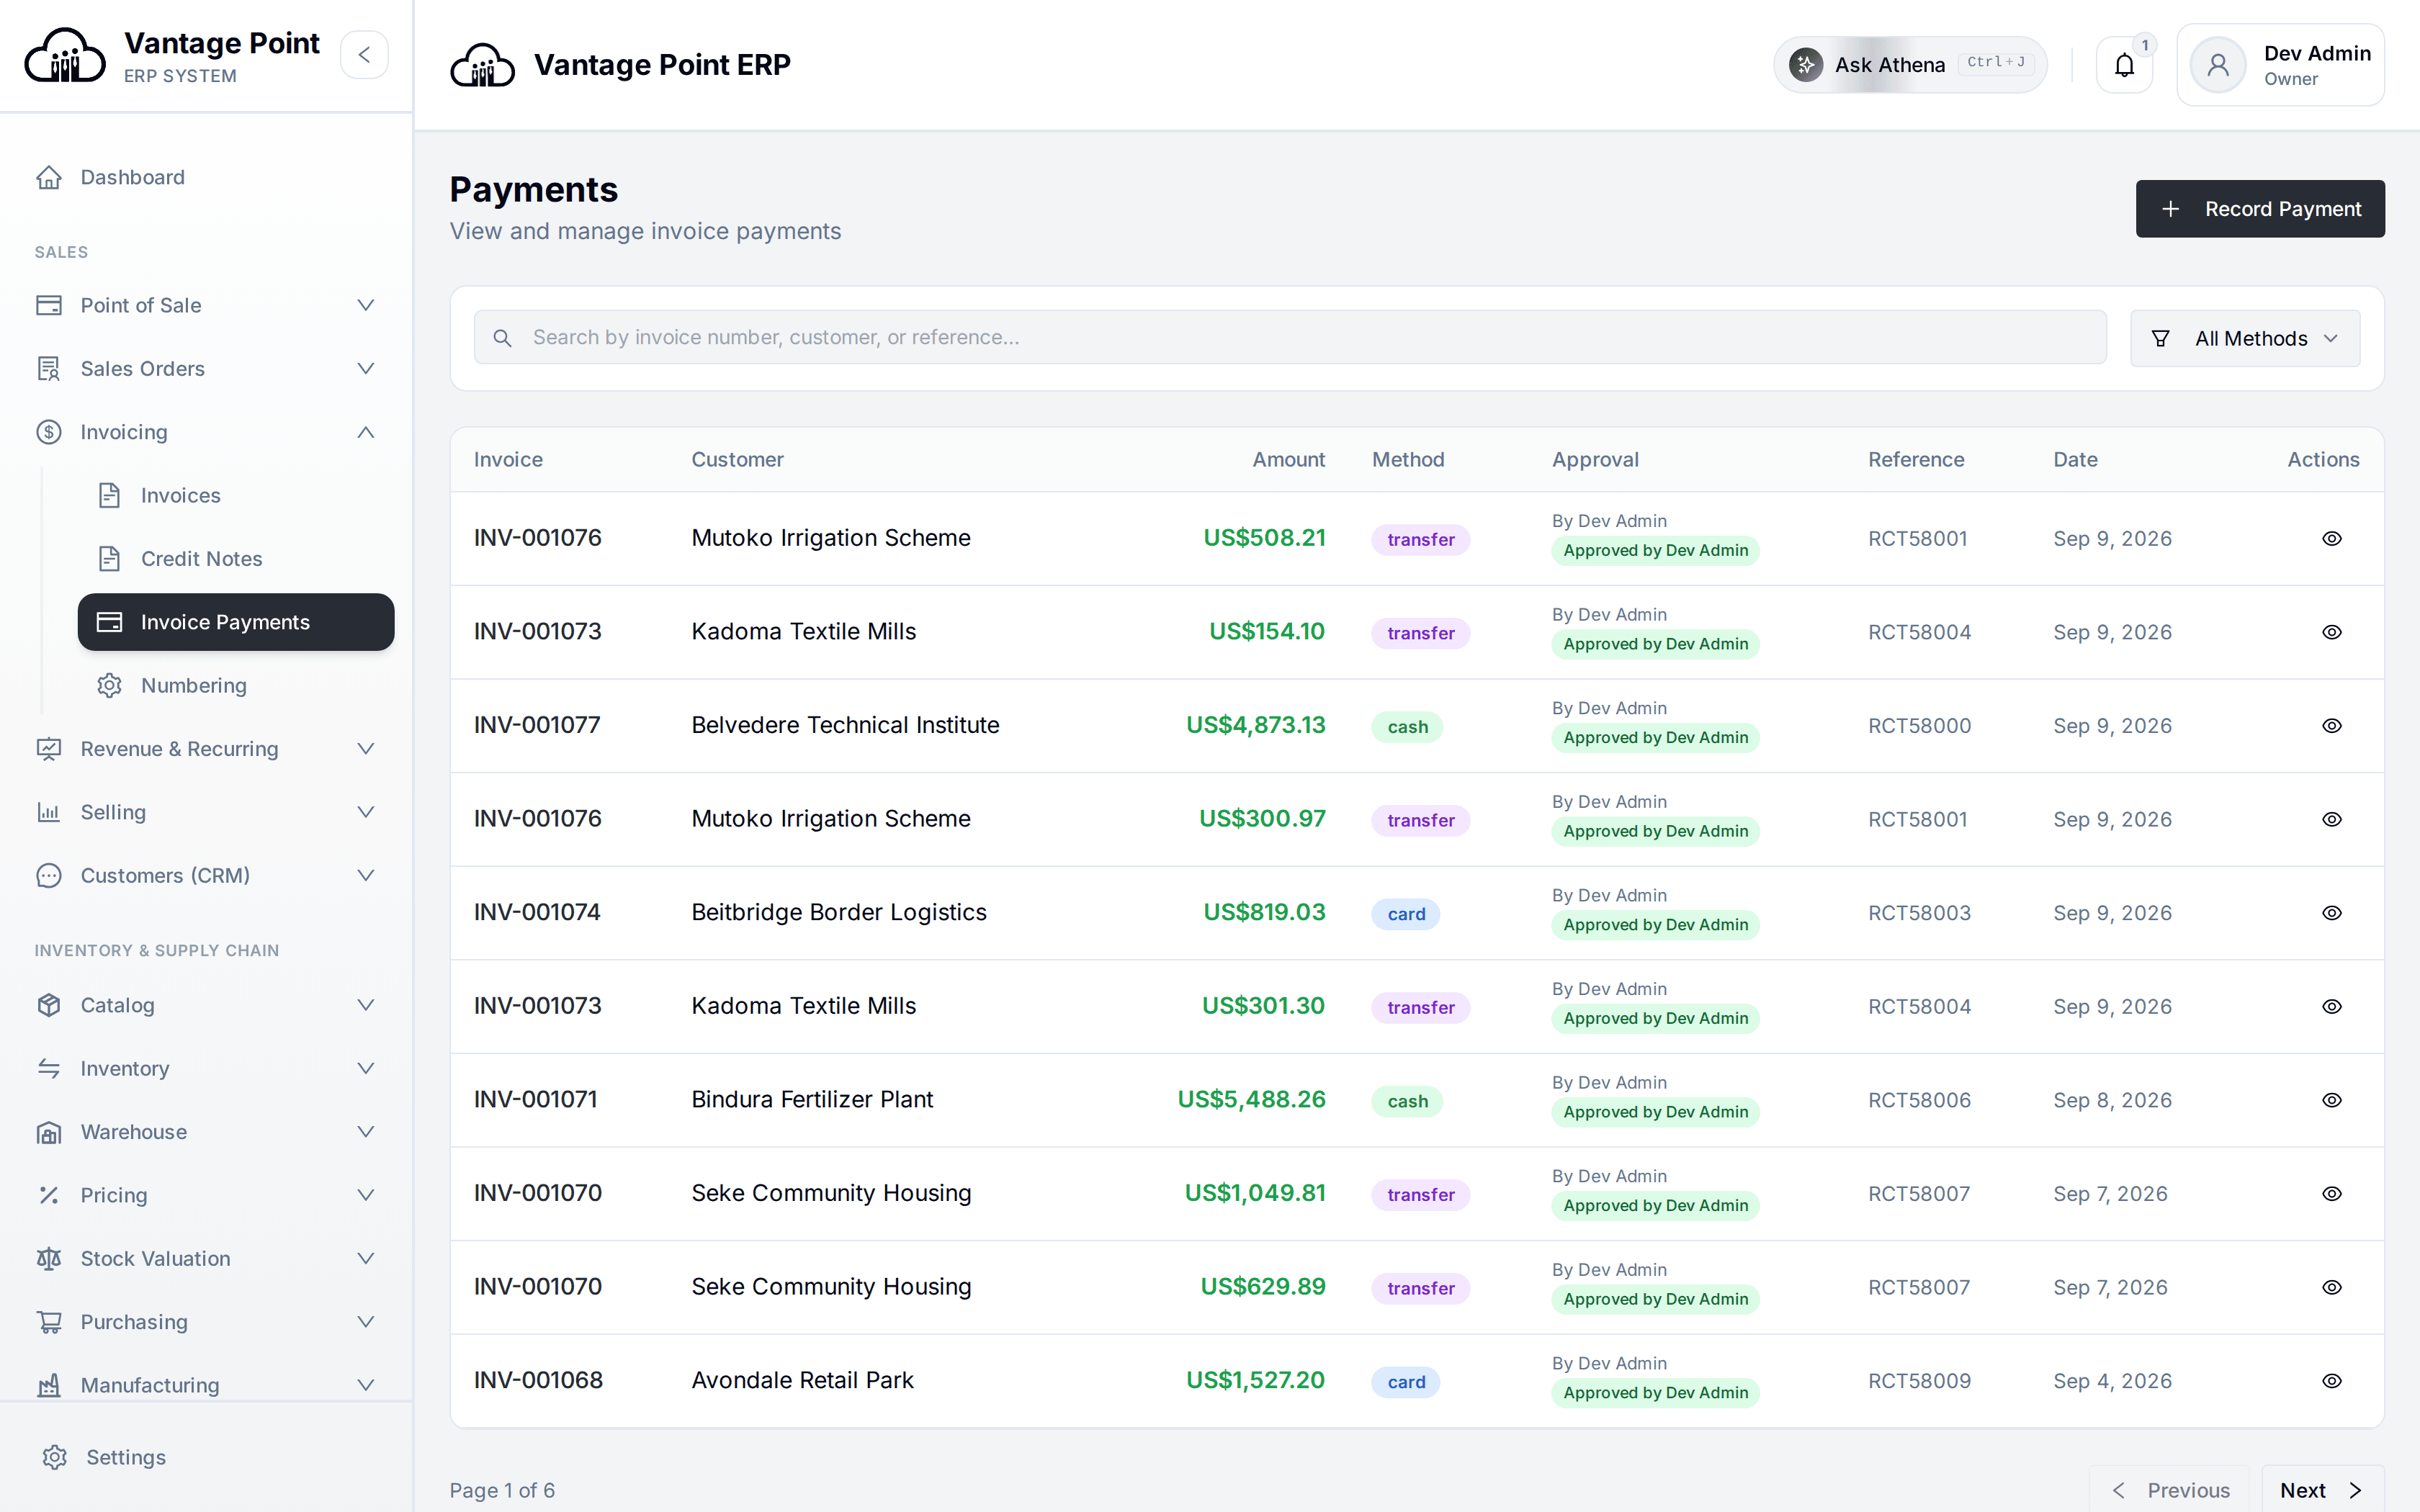
Task: Click amount US$629.89
Action: (1262, 1287)
